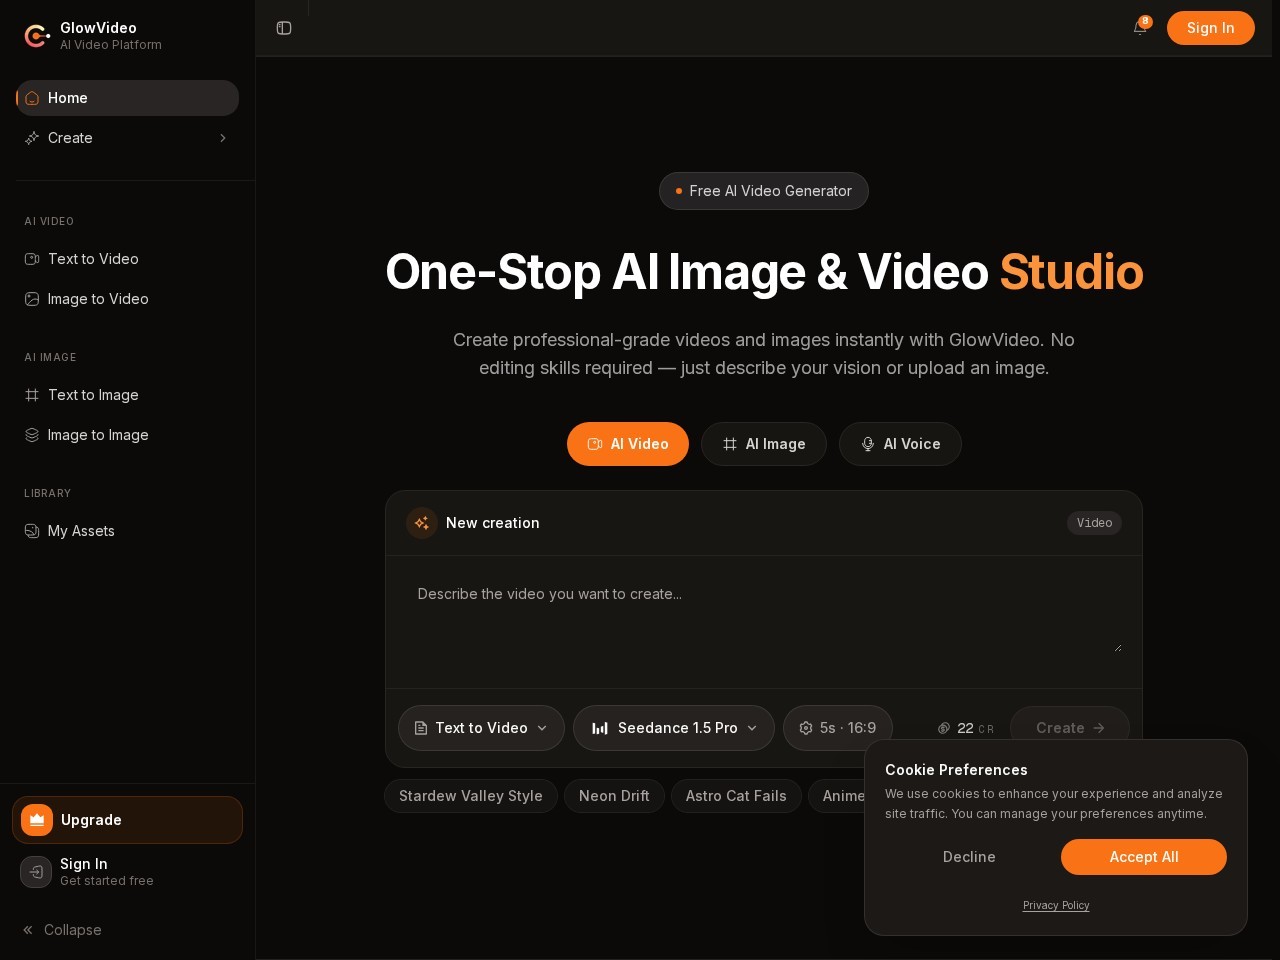Open My Assets library
Viewport: 1280px width, 960px height.
click(128, 531)
